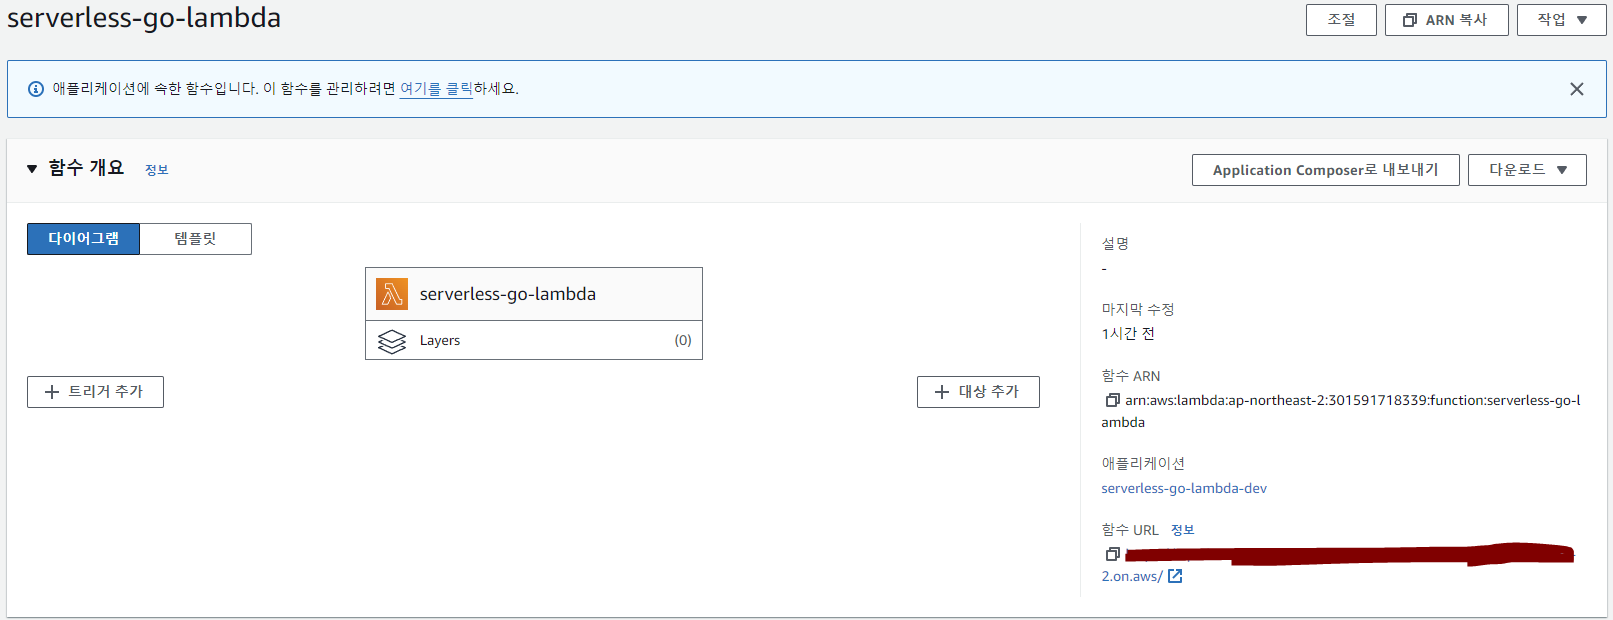
Task: Click the serverless-go-lambda page title
Action: (x=144, y=18)
